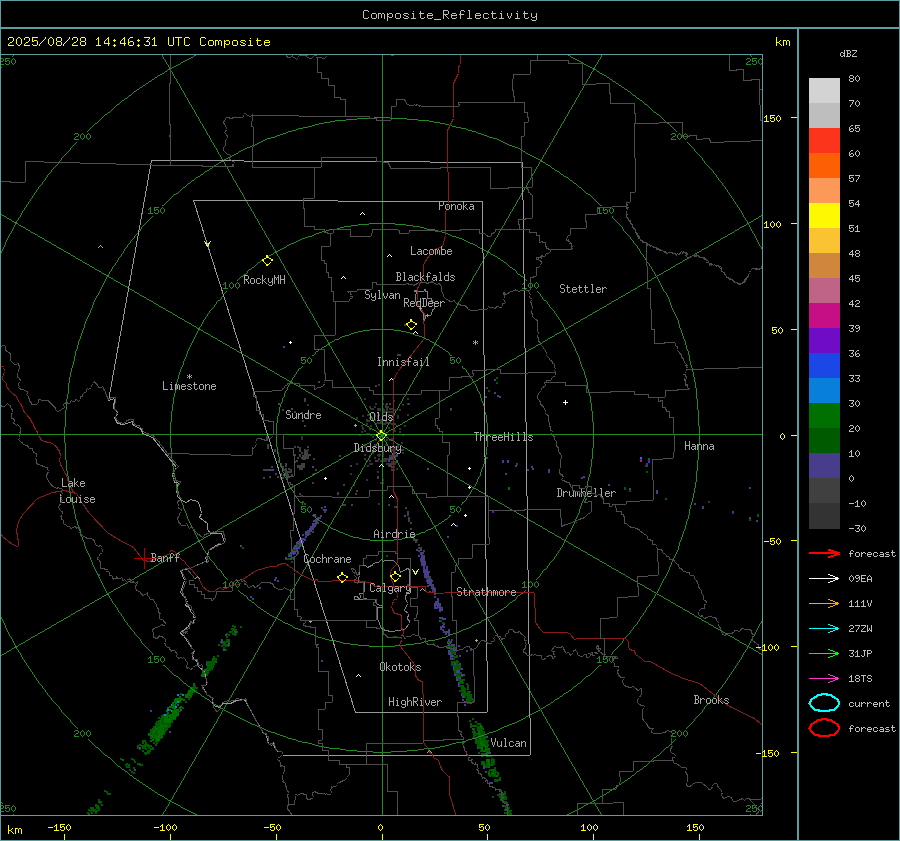Click the 51 dBZ yellow color swatch
The height and width of the screenshot is (841, 900).
coord(824,216)
